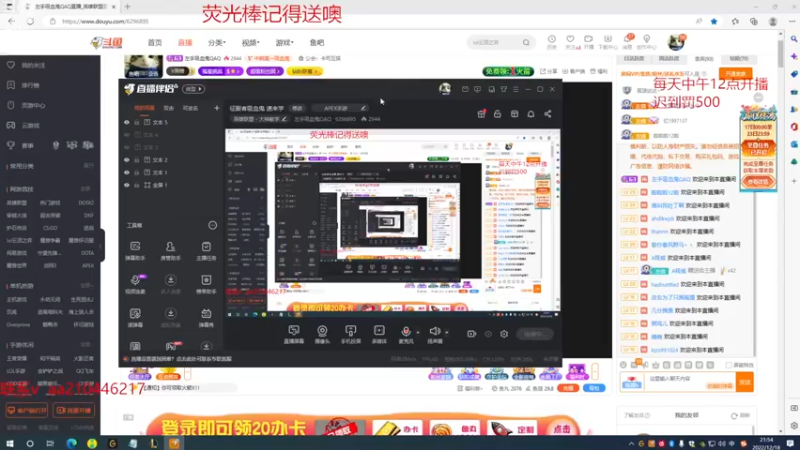
Task: Select 直播 tab in Douyu nav
Action: (185, 43)
